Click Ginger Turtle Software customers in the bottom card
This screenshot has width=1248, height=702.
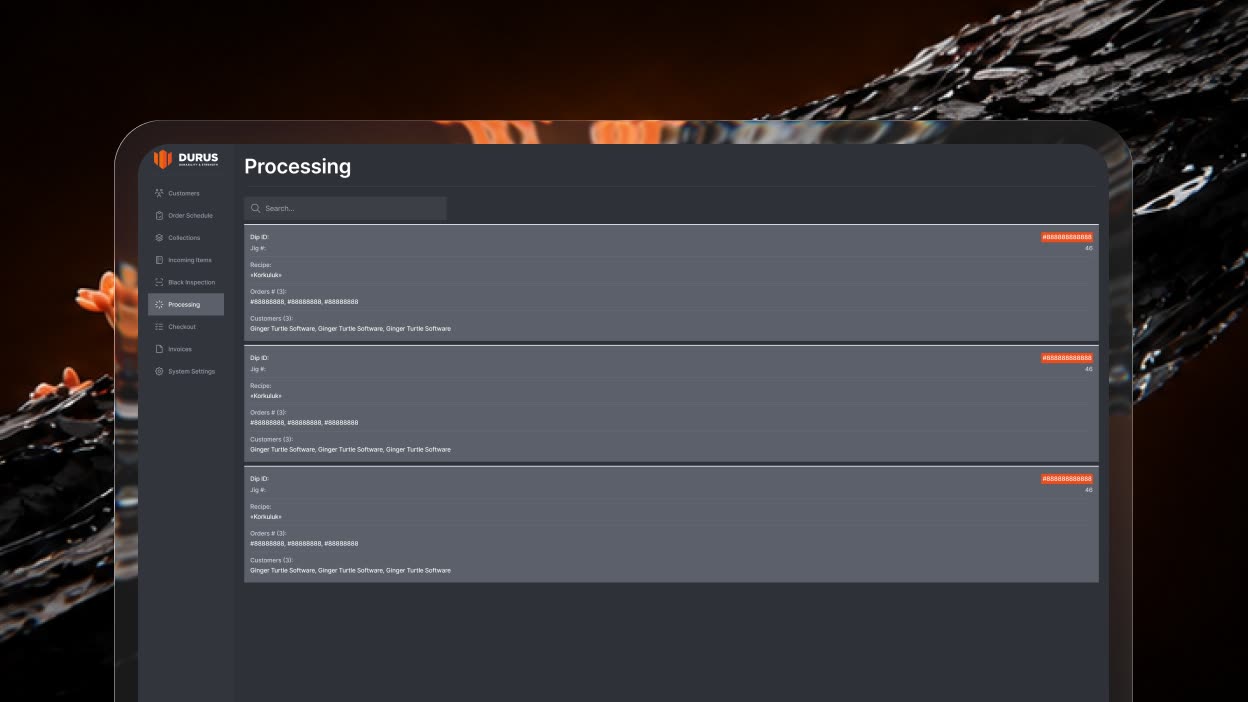pos(350,571)
